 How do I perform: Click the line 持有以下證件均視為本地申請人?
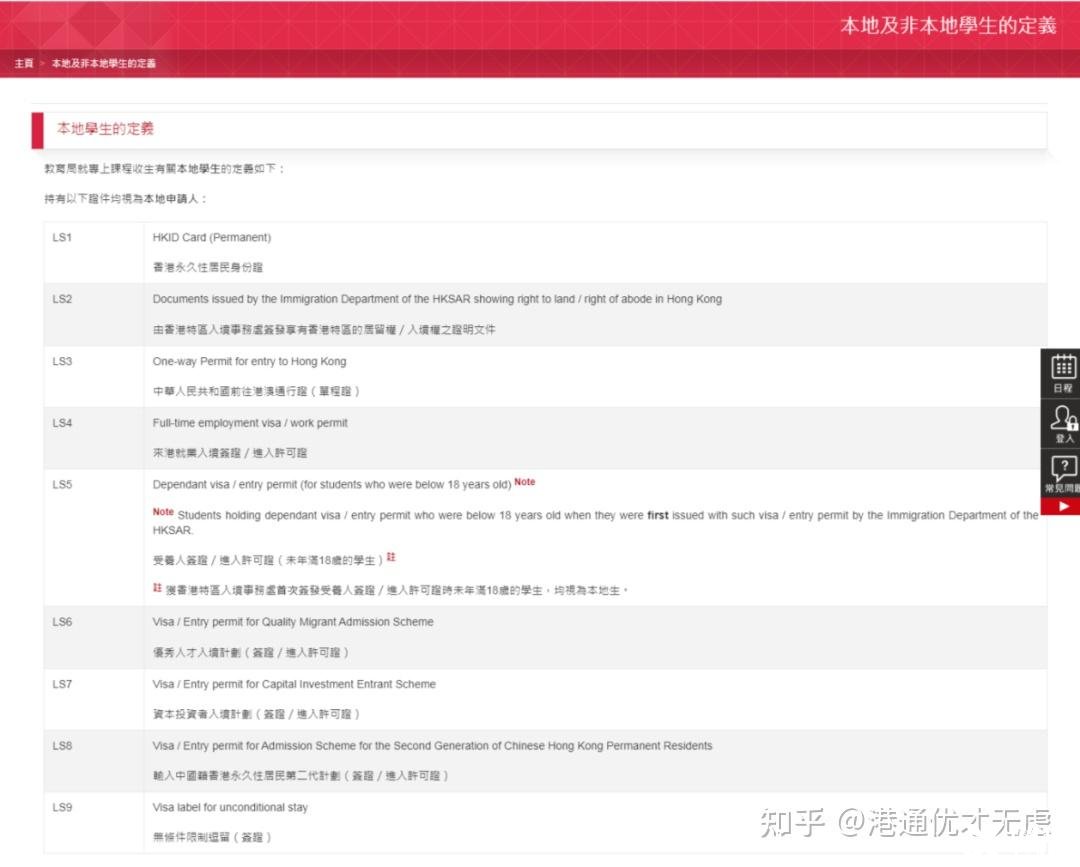125,199
